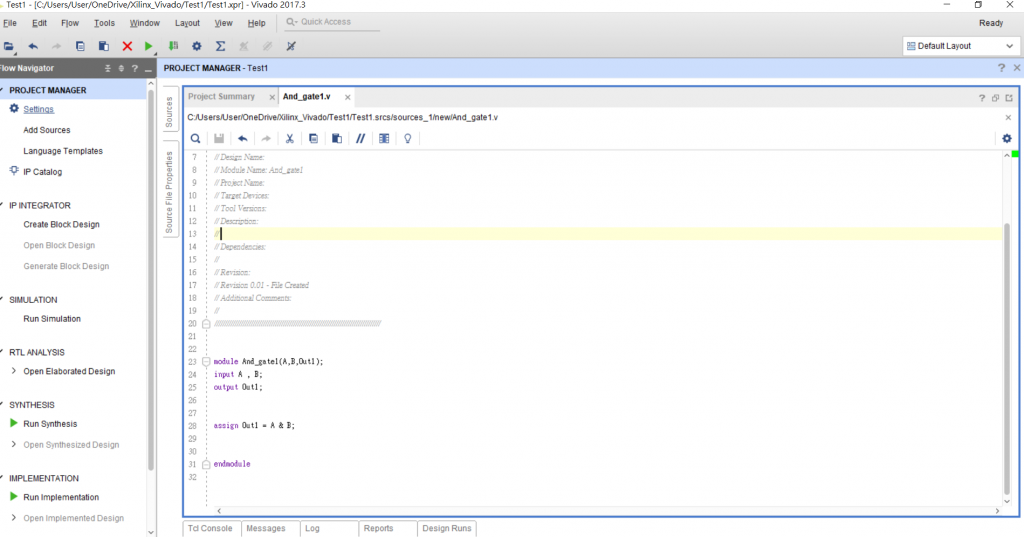Click the Settings gear in Project Manager

pyautogui.click(x=14, y=108)
